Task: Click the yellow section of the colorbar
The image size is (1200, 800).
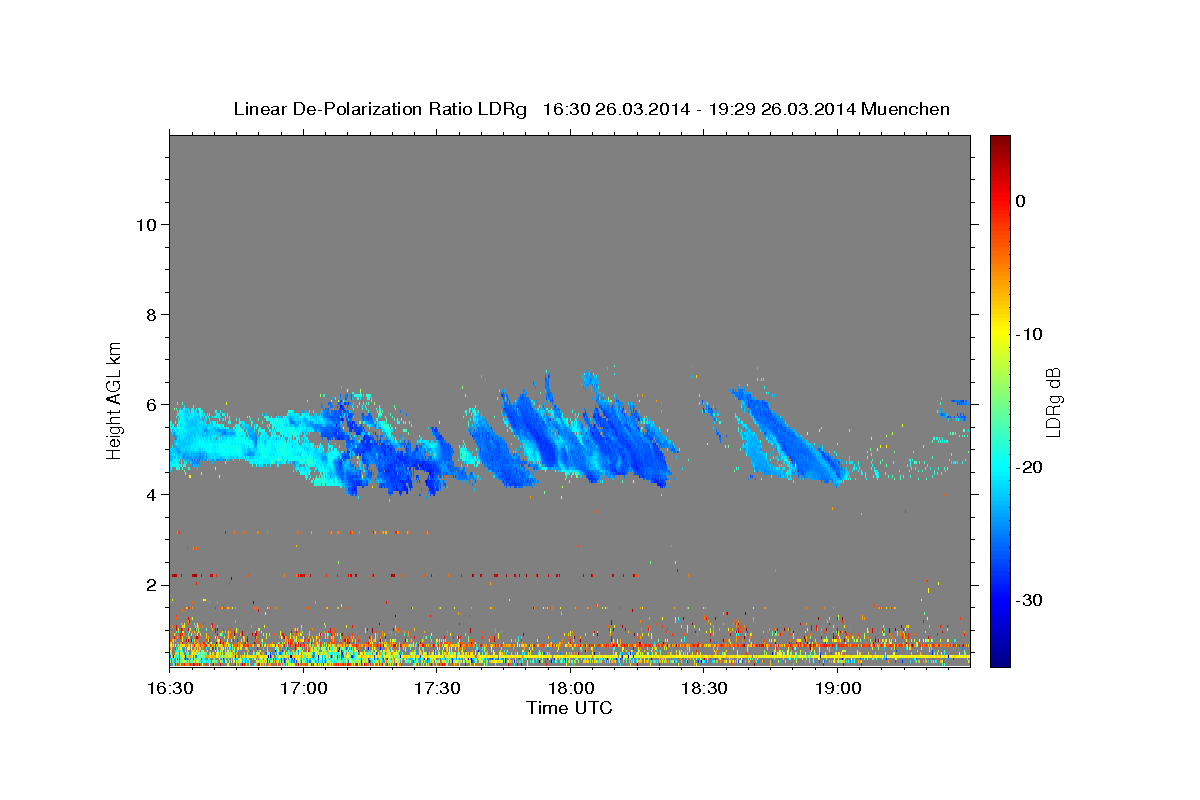Action: tap(1000, 330)
